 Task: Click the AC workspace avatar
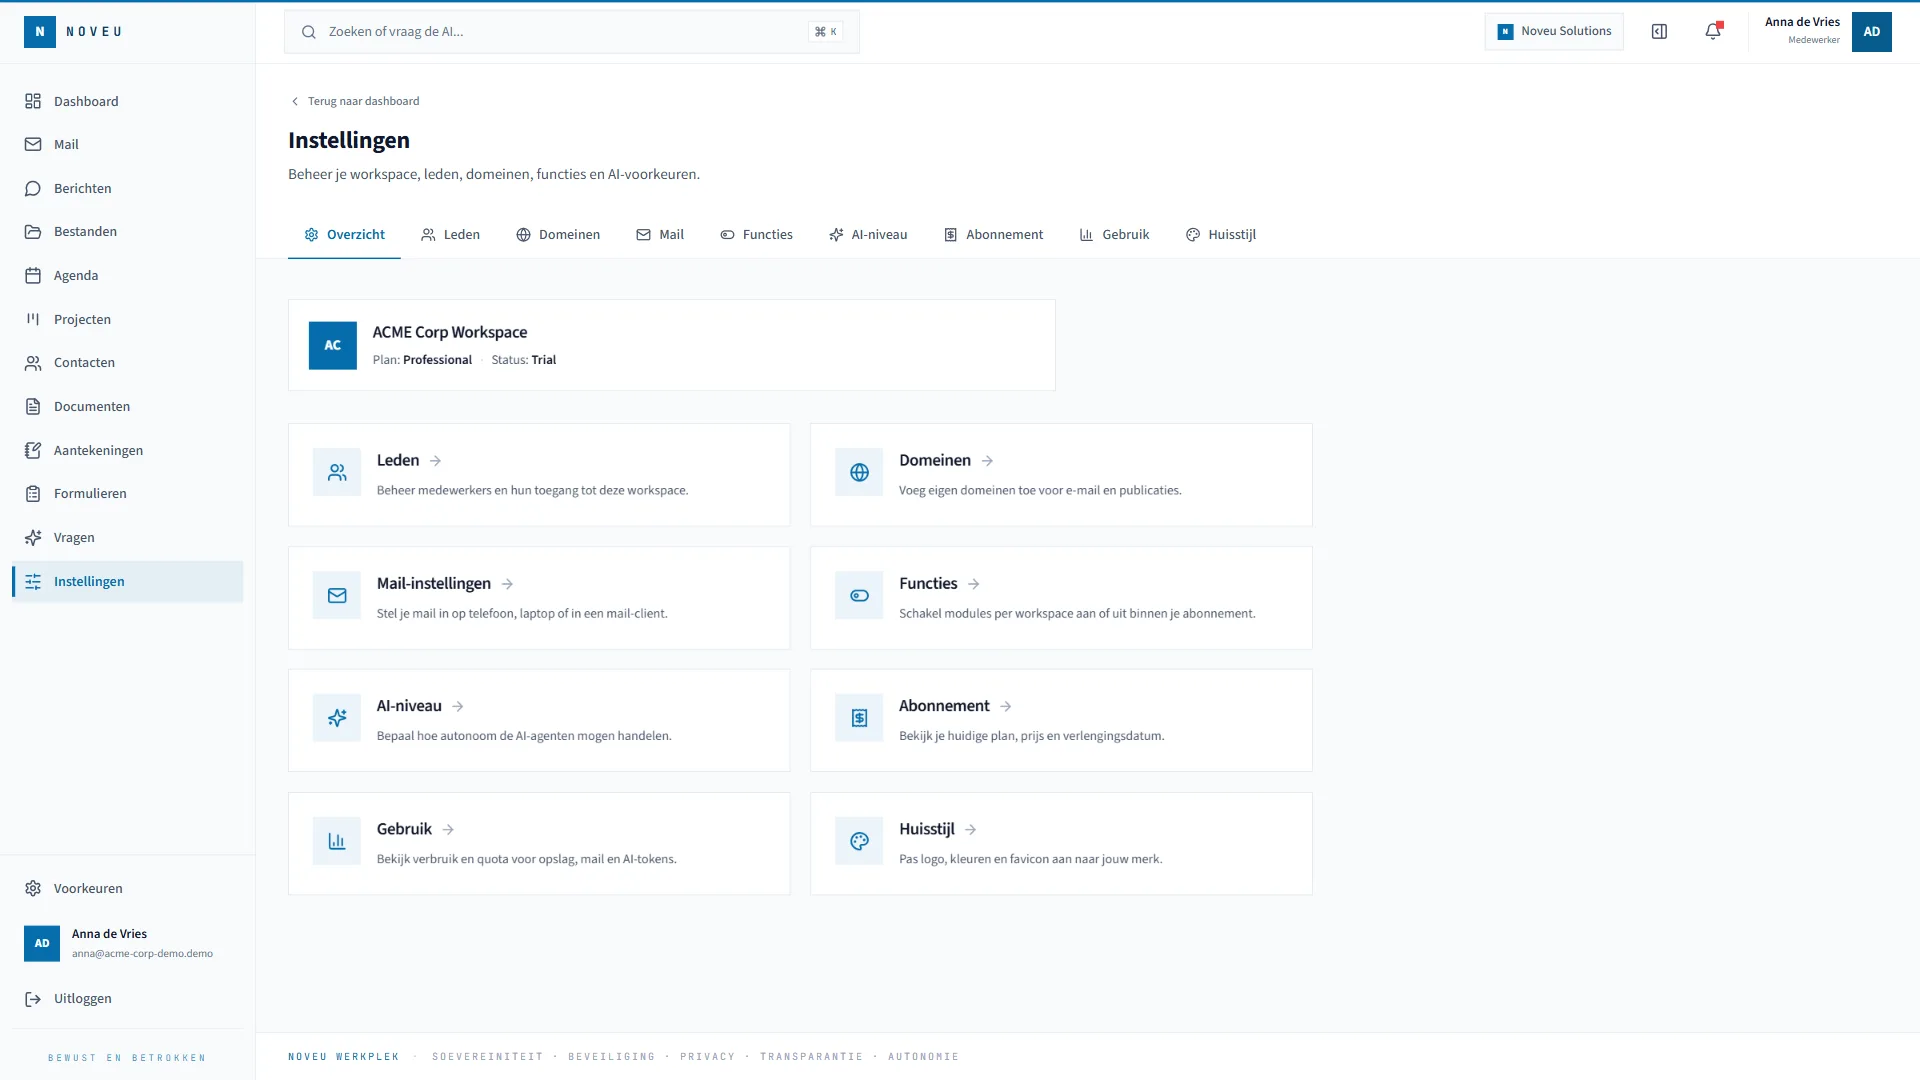[x=333, y=345]
